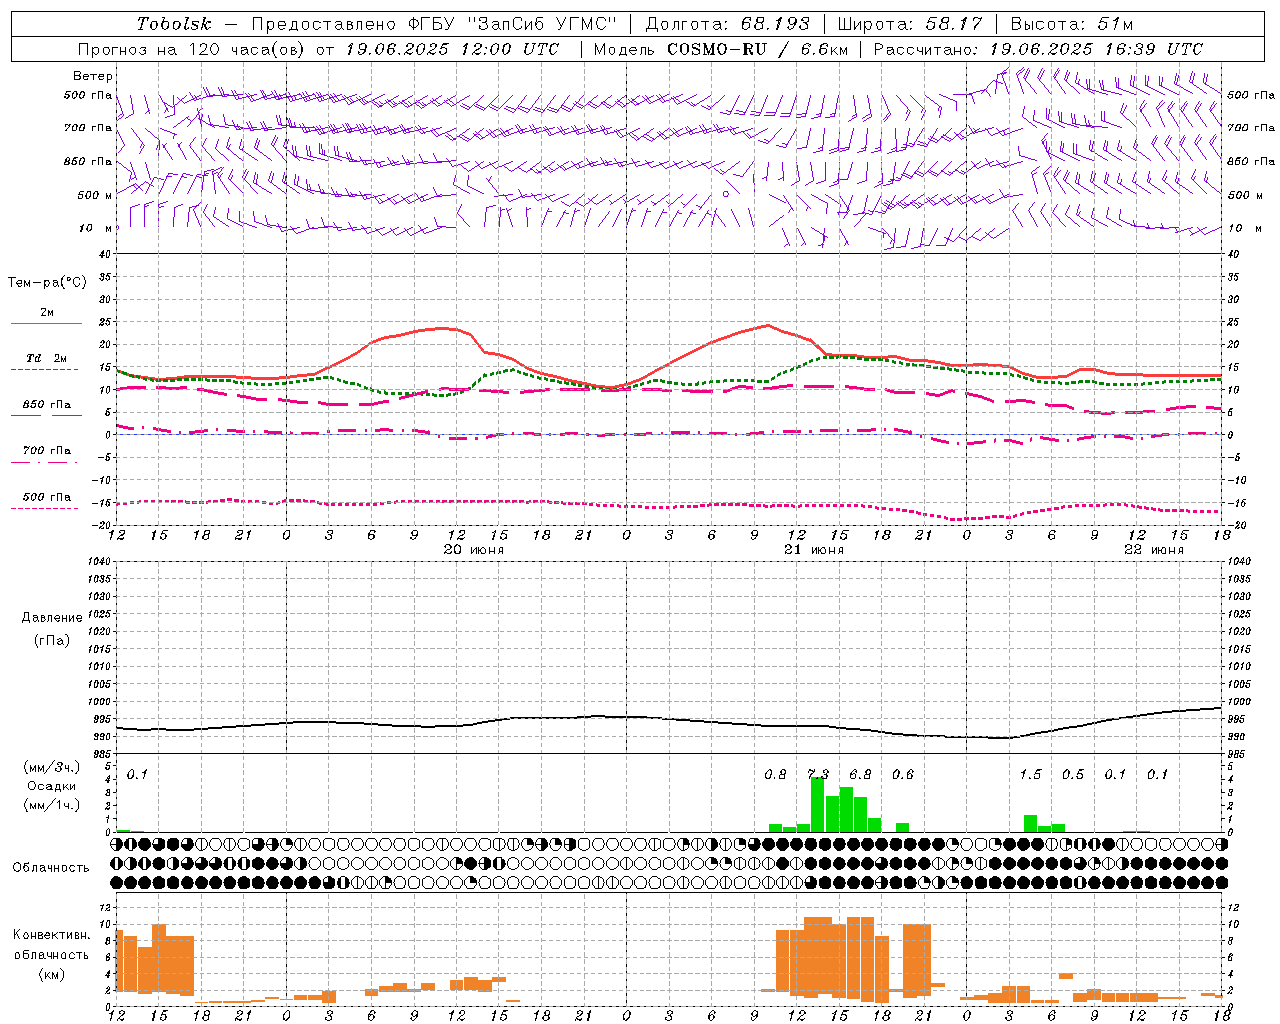Screen dimensions: 1280x1024
Task: Click the '20 июня' date label
Action: click(473, 549)
